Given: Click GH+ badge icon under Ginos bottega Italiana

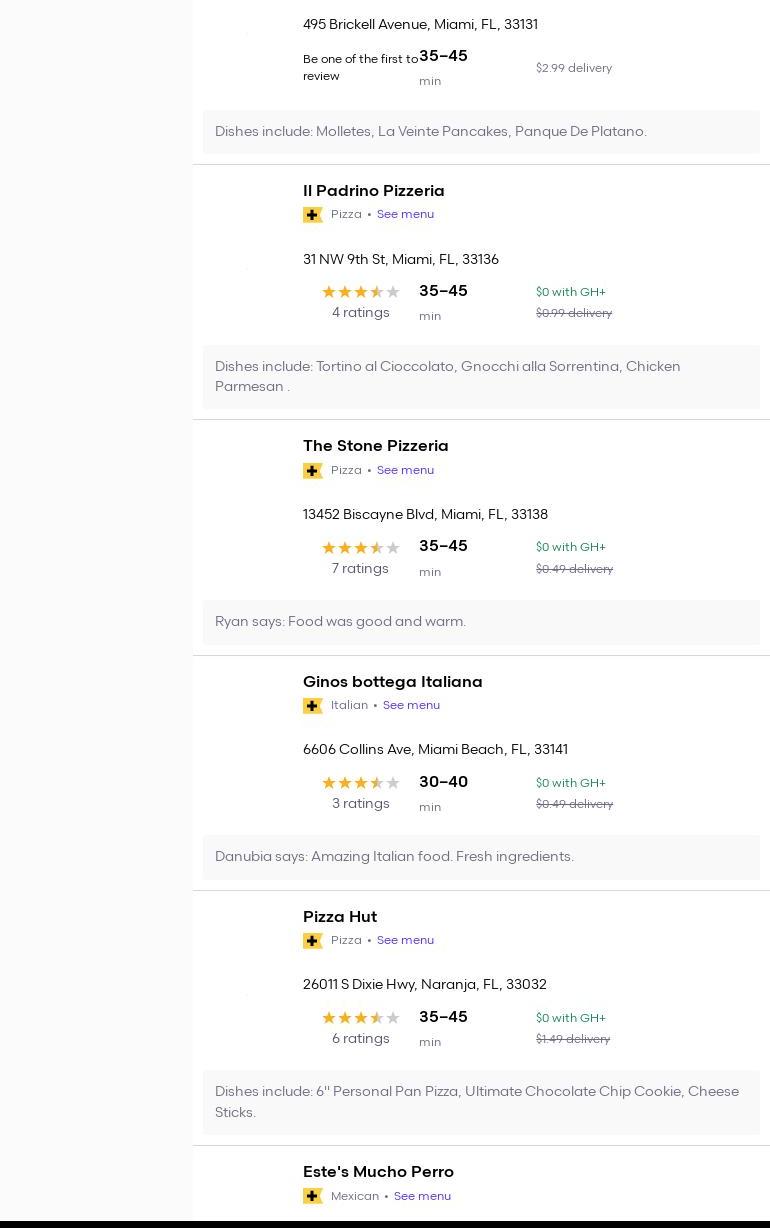Looking at the screenshot, I should click(x=312, y=706).
